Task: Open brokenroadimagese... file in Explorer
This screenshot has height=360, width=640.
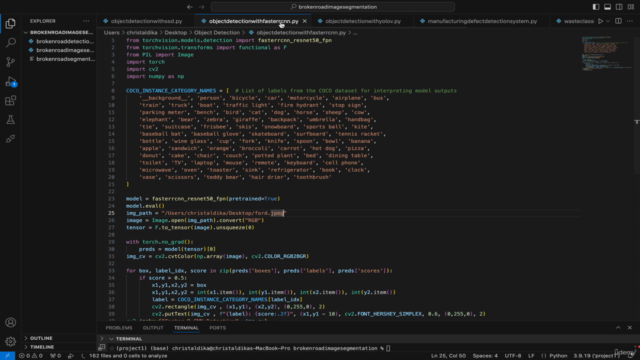Action: 60,50
